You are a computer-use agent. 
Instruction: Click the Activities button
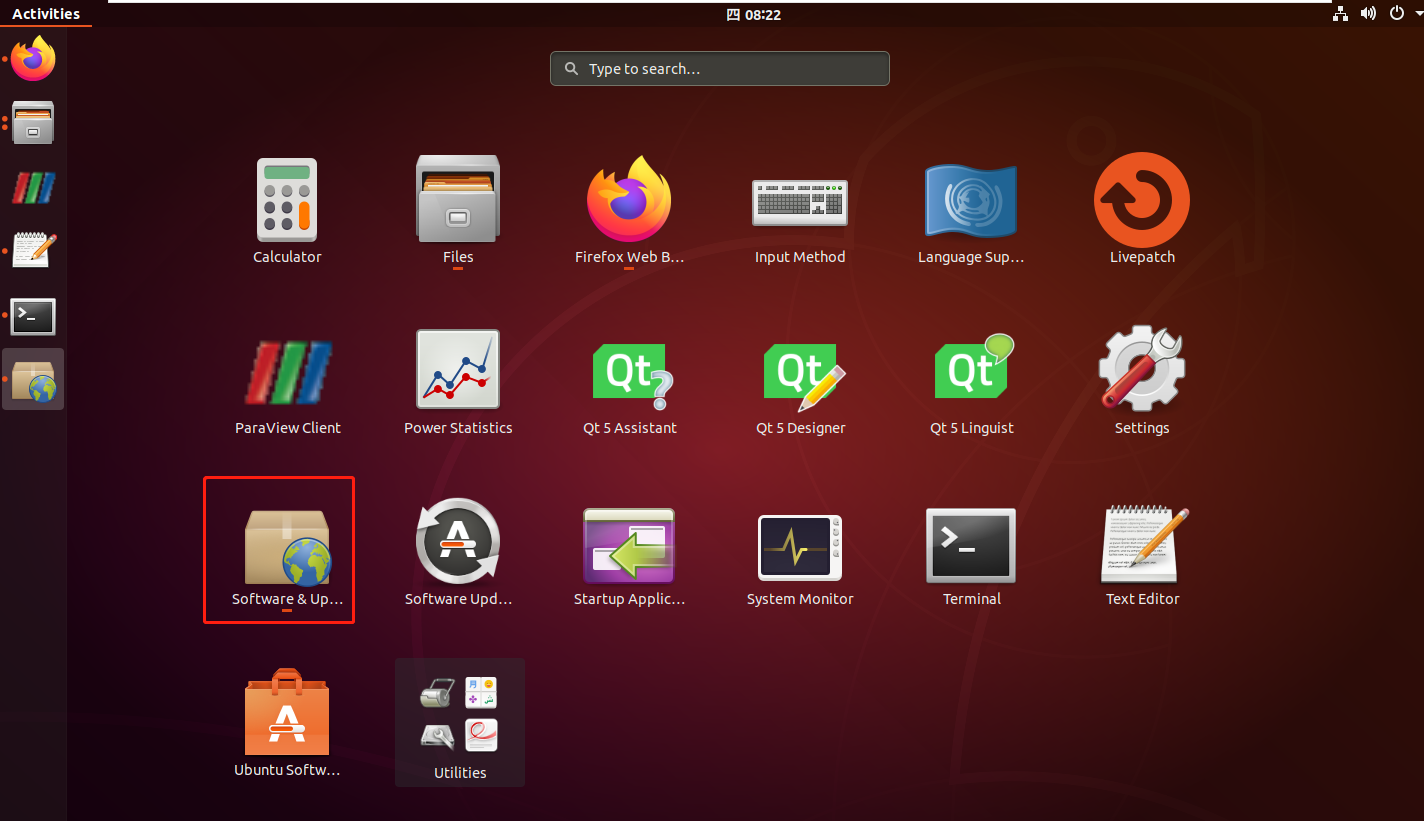[46, 14]
